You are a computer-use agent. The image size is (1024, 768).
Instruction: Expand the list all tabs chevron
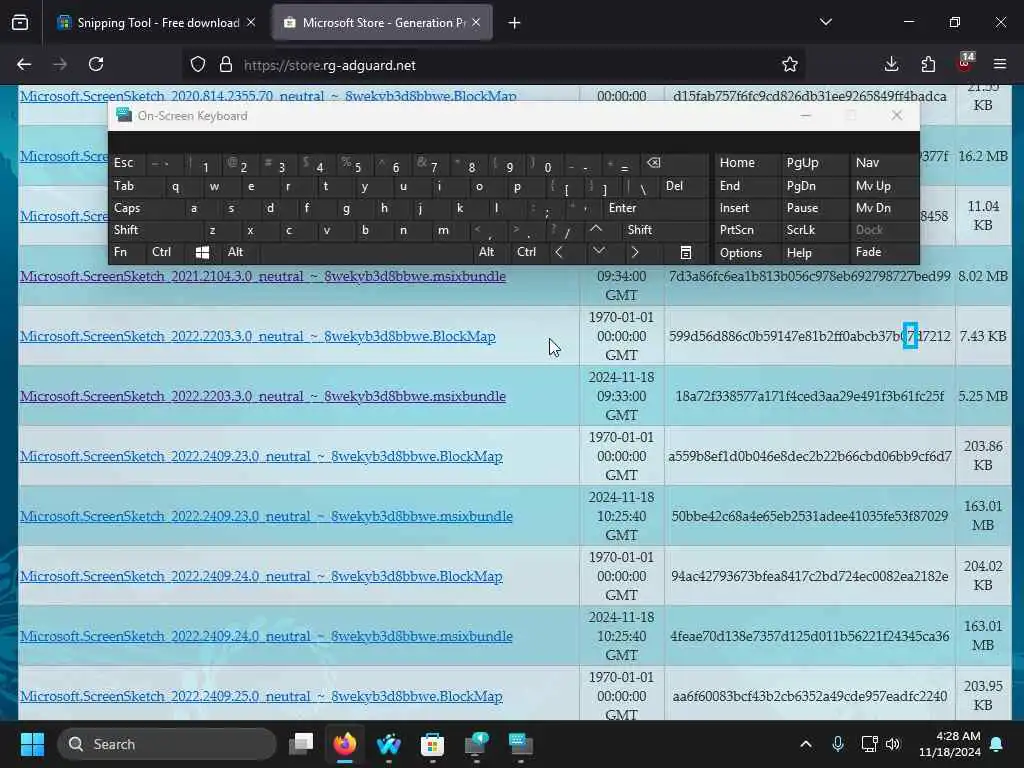click(x=825, y=22)
